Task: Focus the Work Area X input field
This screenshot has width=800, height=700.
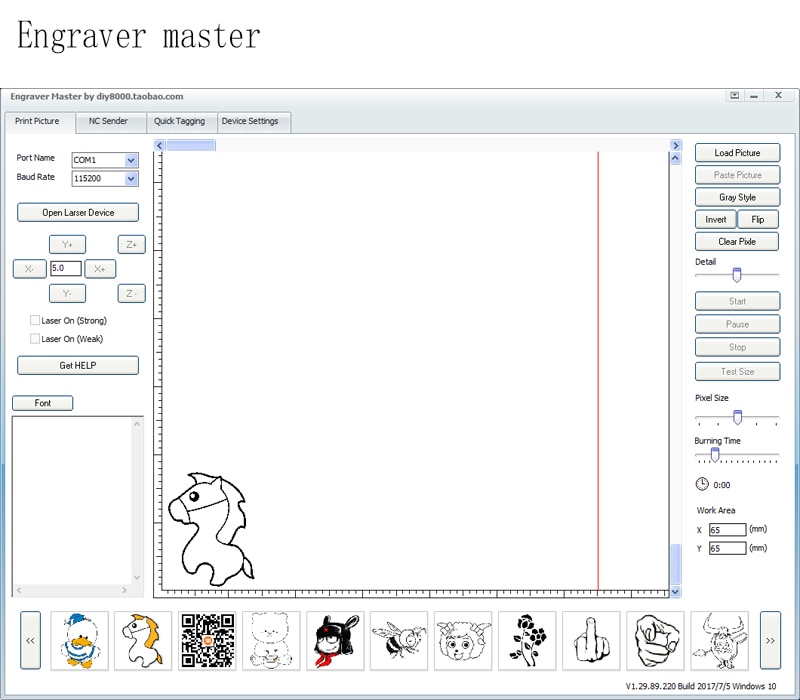Action: coord(728,530)
